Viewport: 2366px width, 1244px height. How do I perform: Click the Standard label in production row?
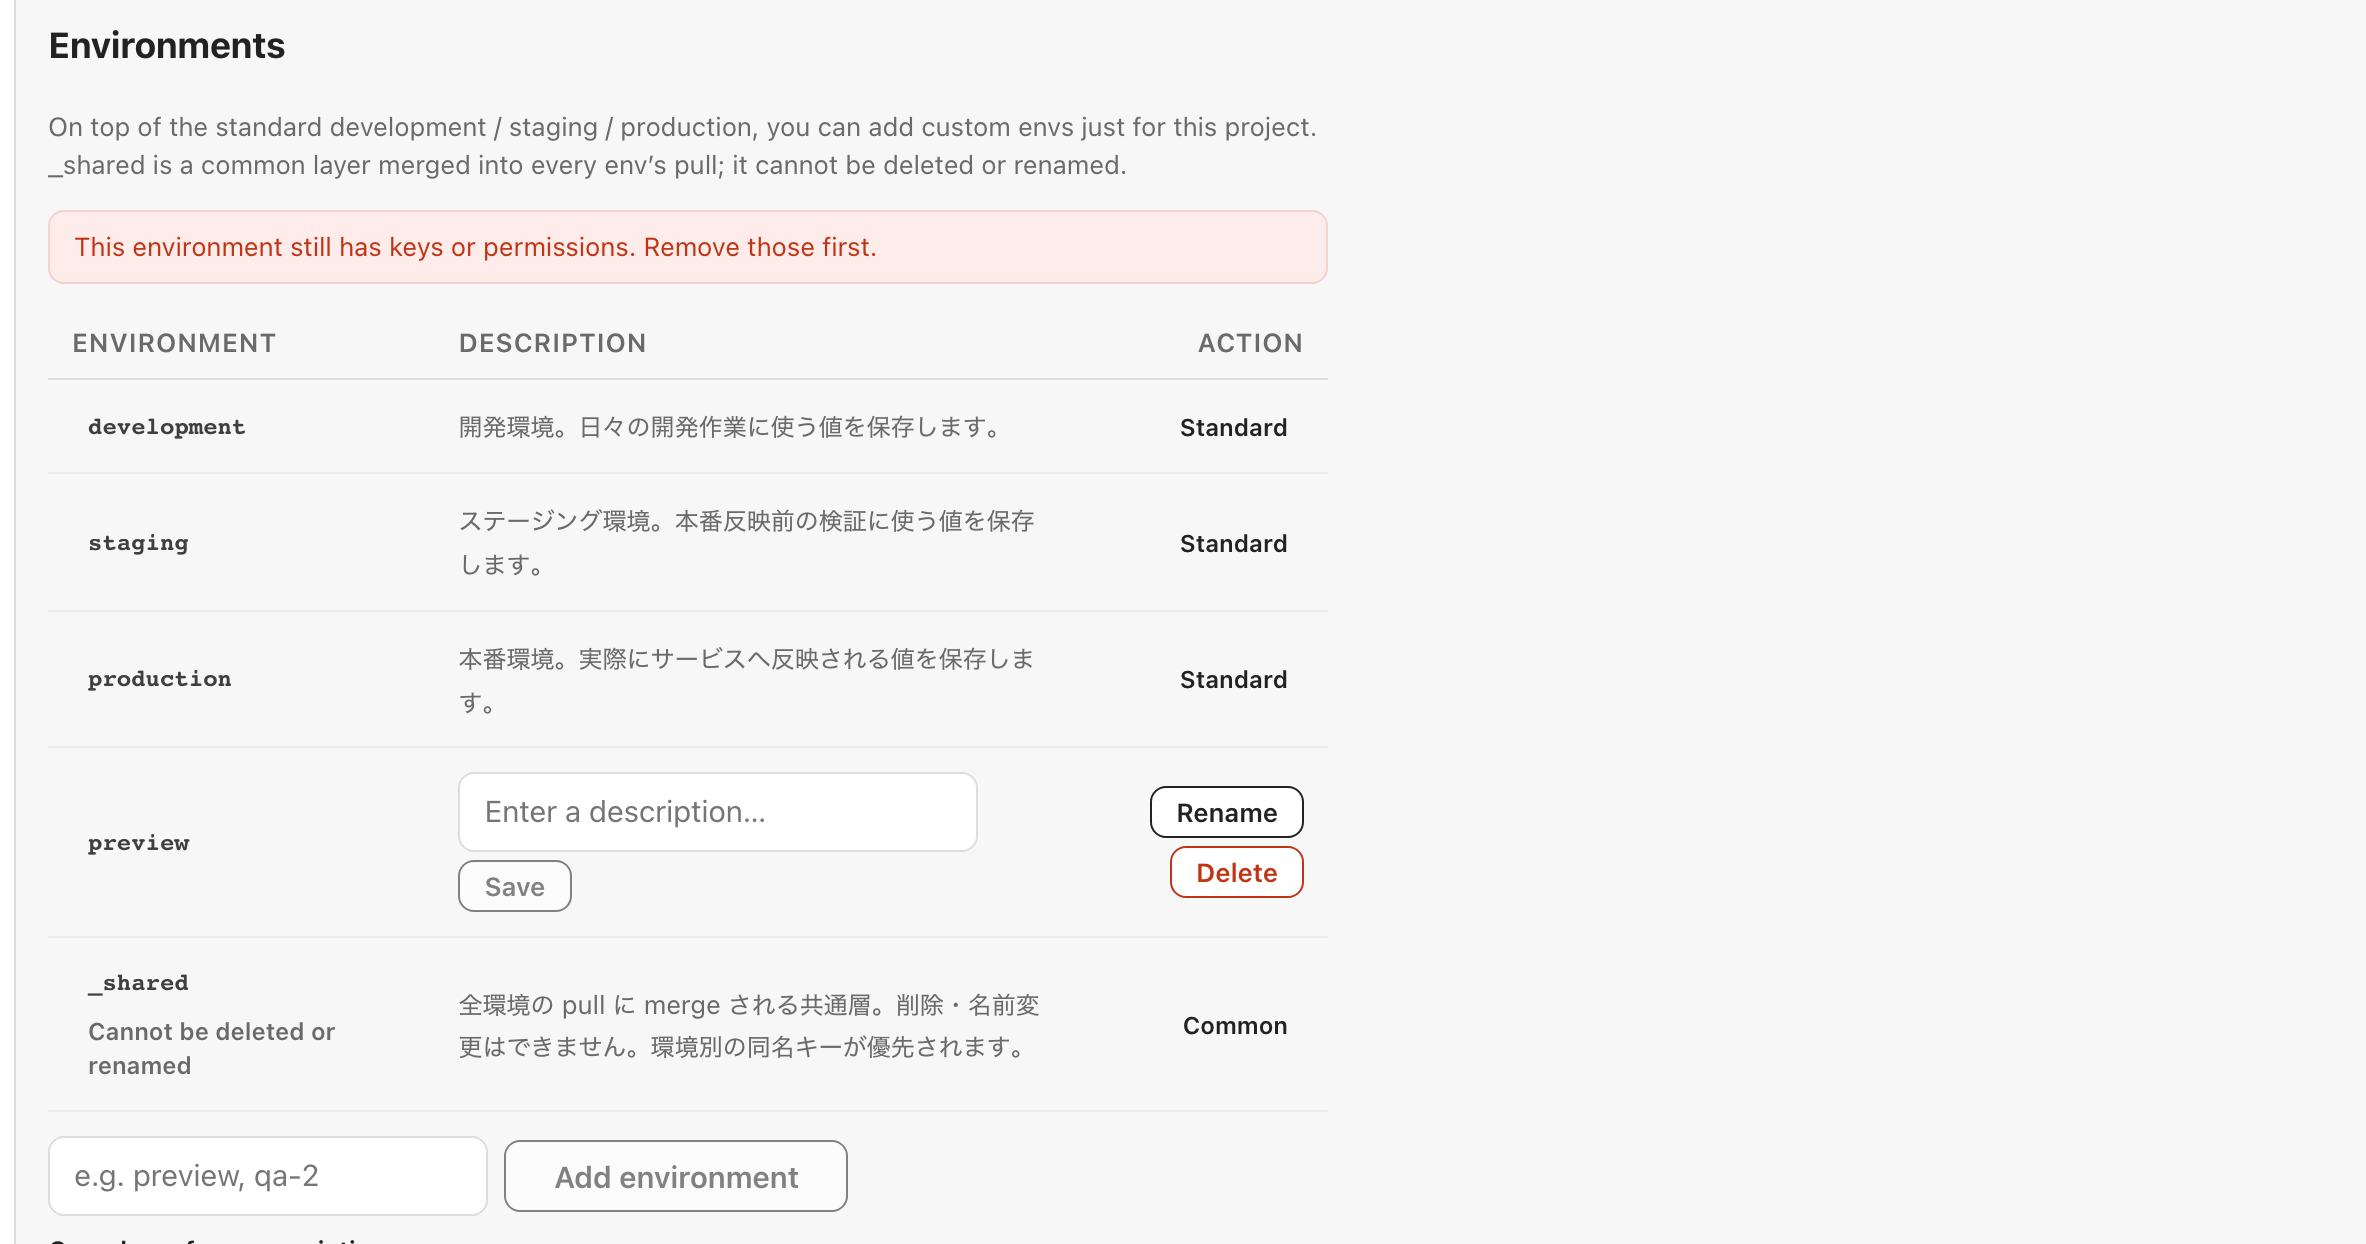(x=1233, y=680)
